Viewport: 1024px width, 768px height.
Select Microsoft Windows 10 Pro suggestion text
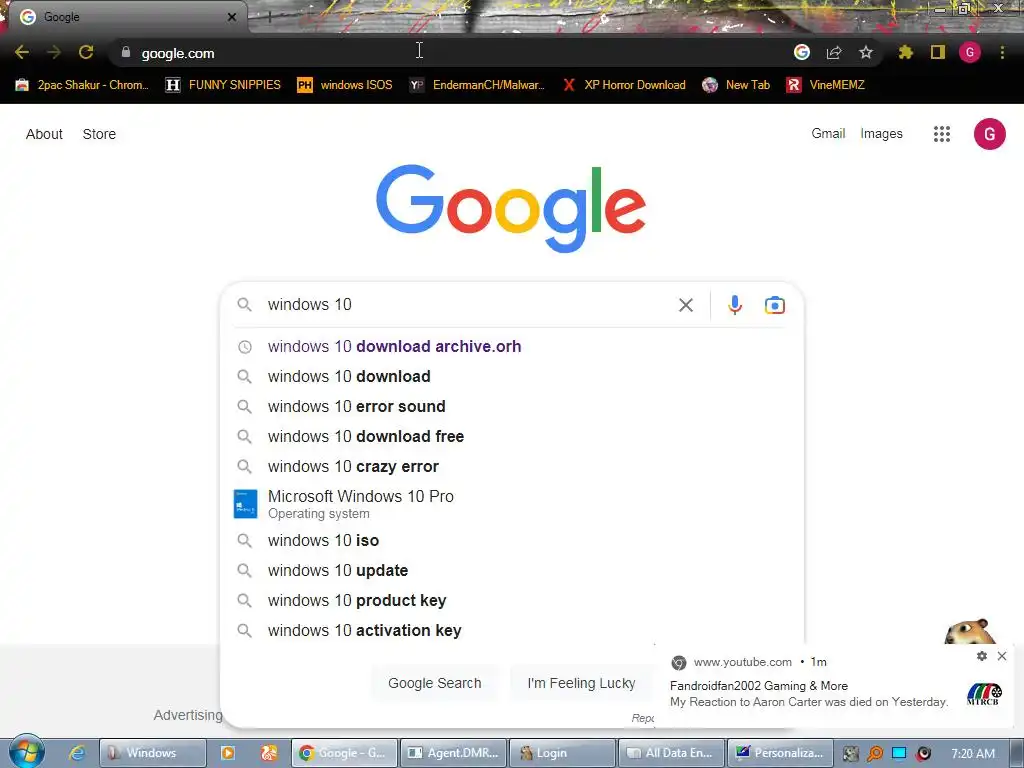pyautogui.click(x=360, y=496)
